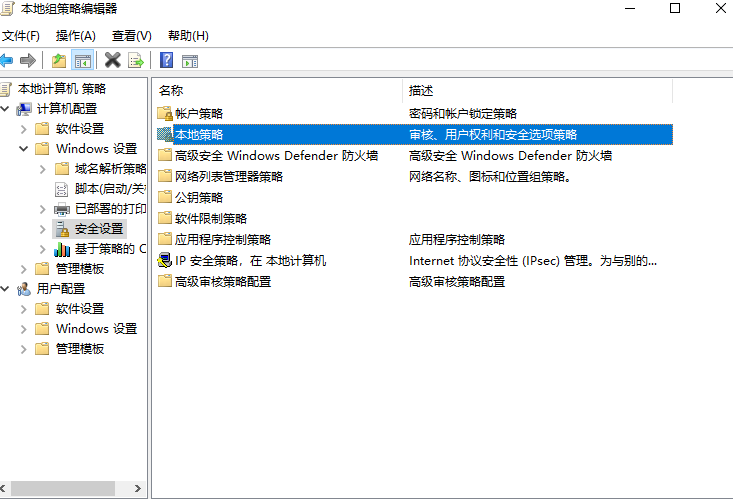The height and width of the screenshot is (499, 733).
Task: Open the 查看(V) menu
Action: tap(131, 36)
